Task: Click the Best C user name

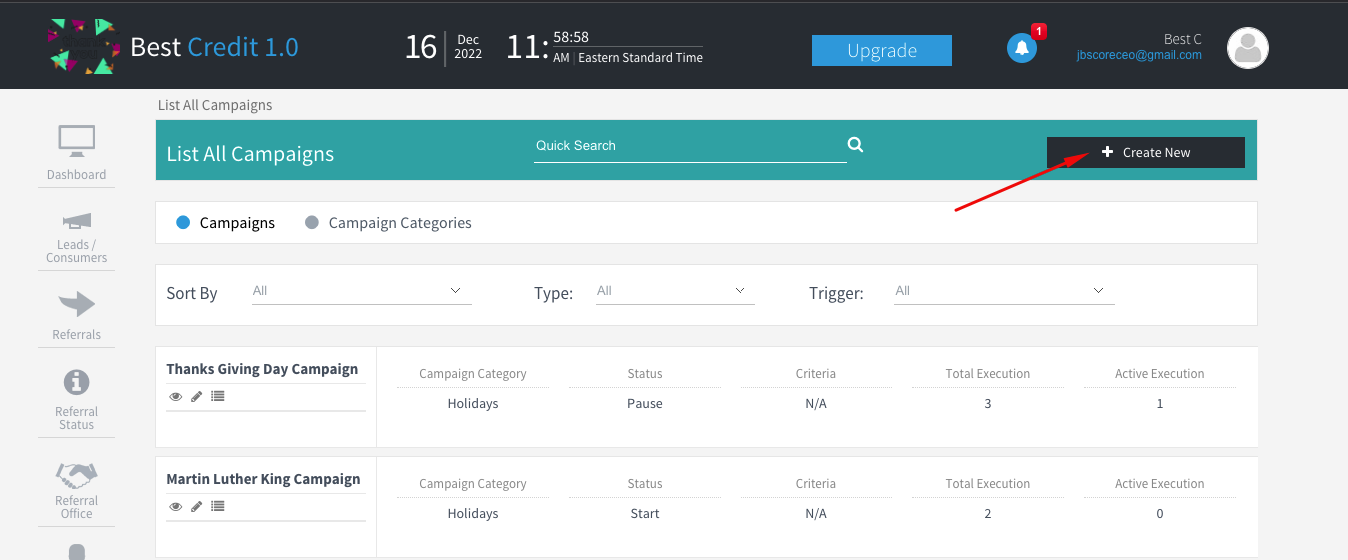Action: click(x=1183, y=39)
